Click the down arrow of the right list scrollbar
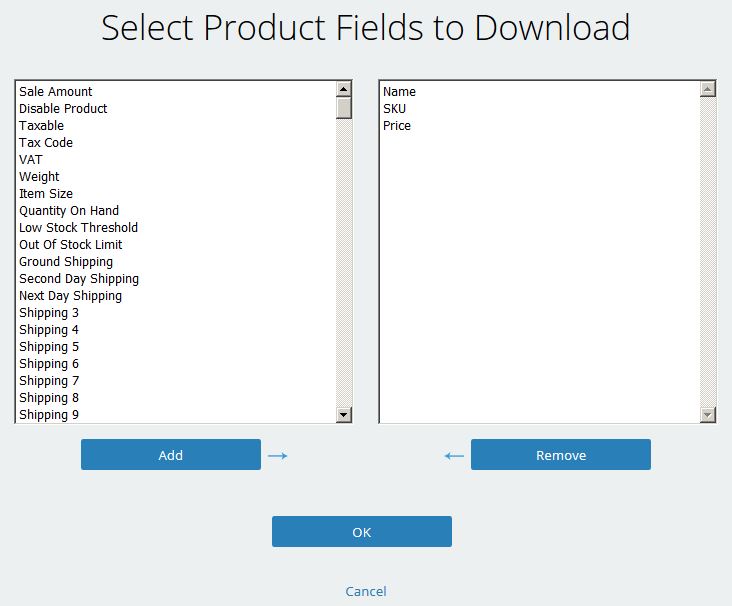The height and width of the screenshot is (606, 732). (708, 414)
